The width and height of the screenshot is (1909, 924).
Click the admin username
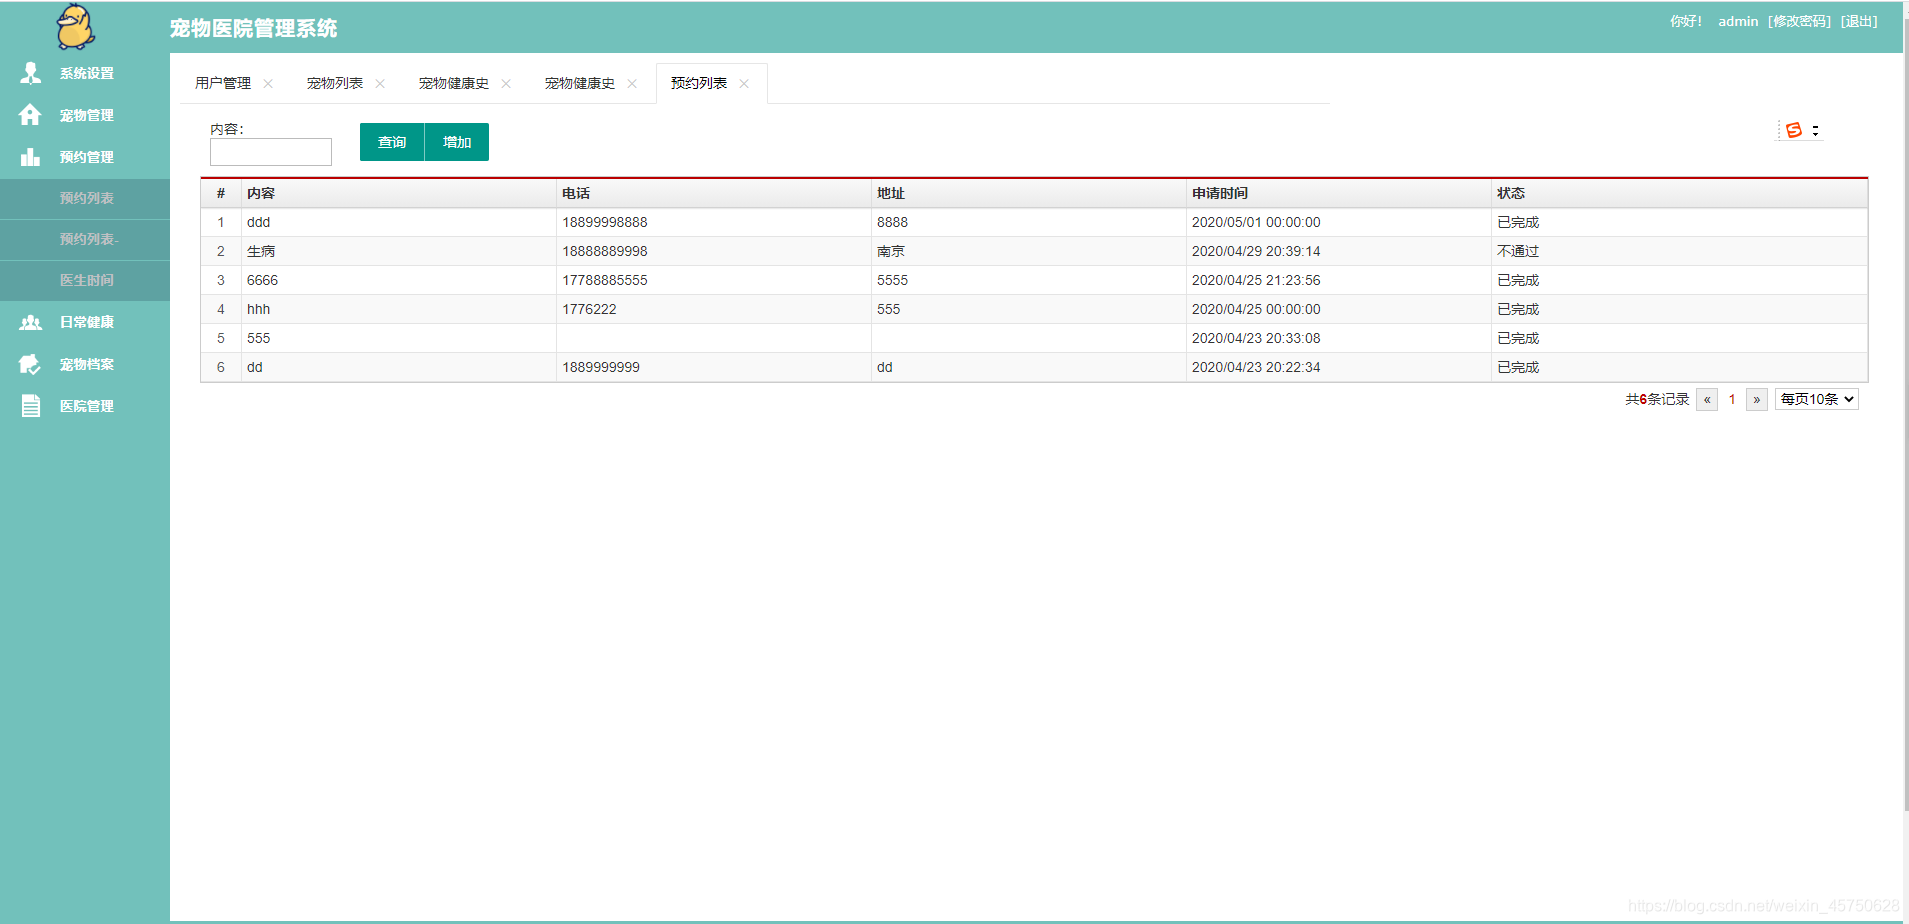coord(1738,21)
